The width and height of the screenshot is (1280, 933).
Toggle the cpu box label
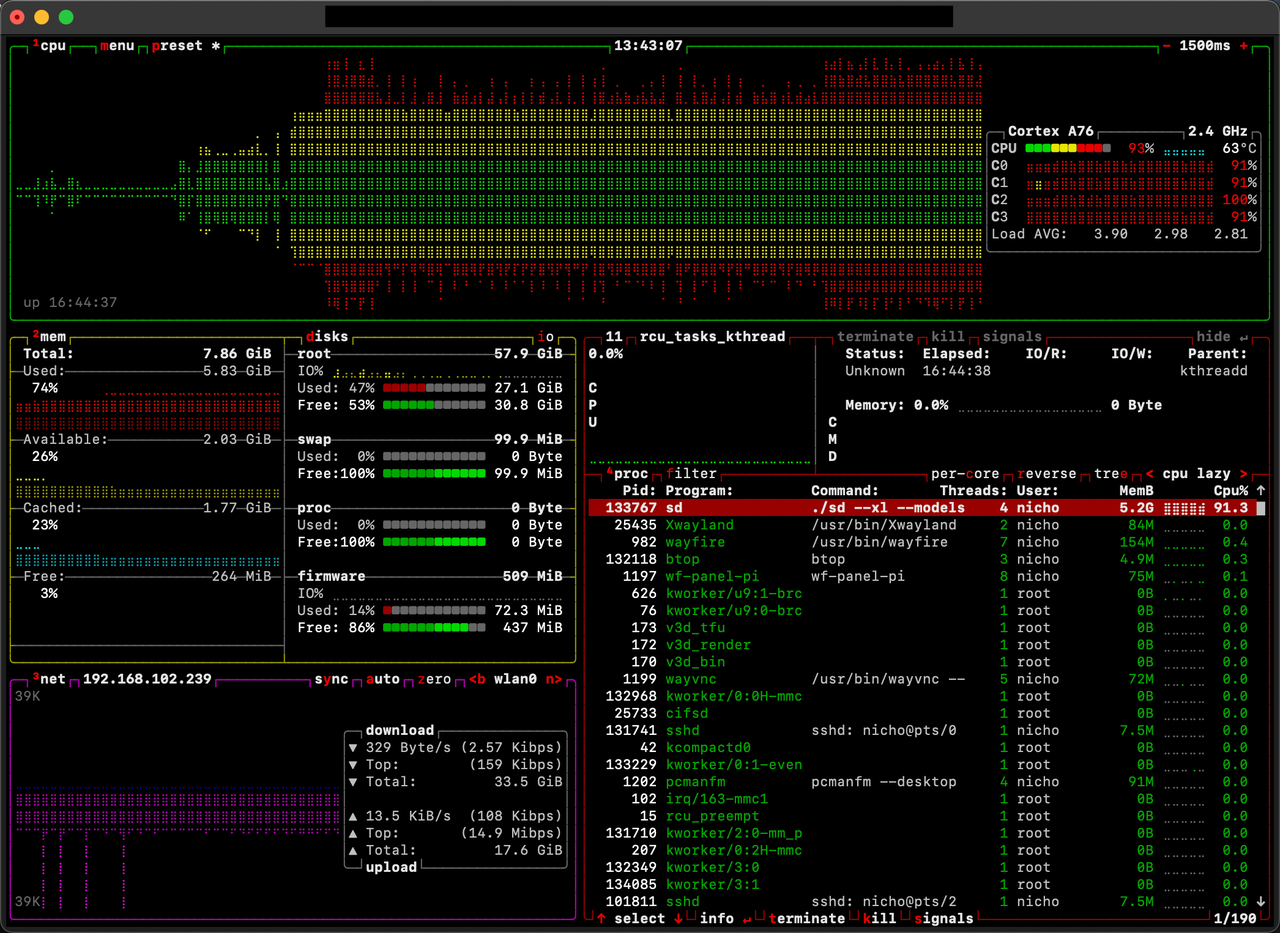(x=49, y=46)
